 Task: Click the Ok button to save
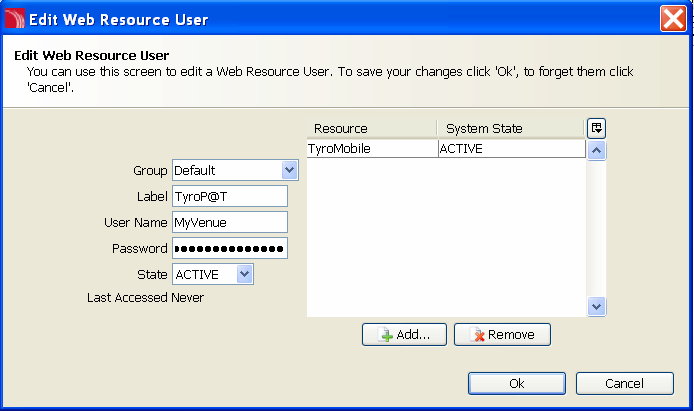[x=517, y=383]
